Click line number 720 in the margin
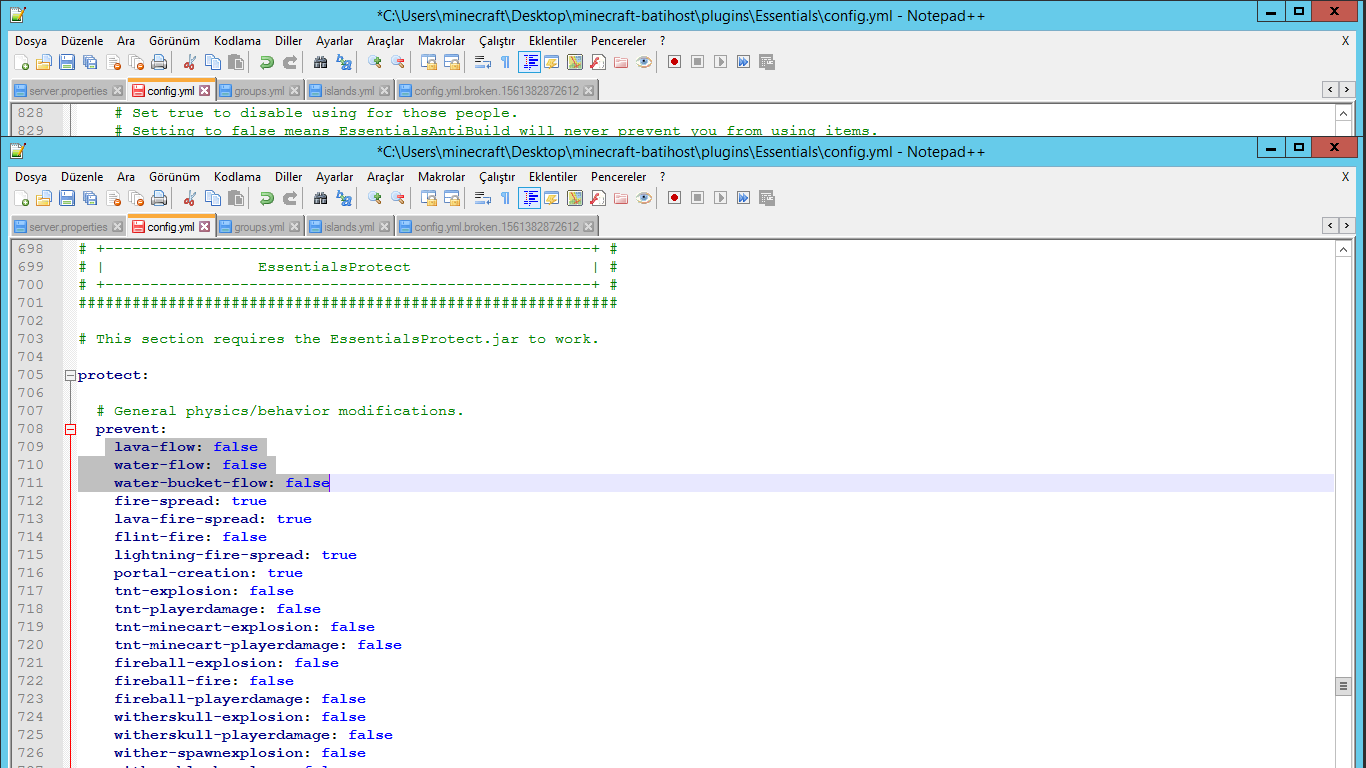This screenshot has width=1366, height=768. tap(31, 645)
